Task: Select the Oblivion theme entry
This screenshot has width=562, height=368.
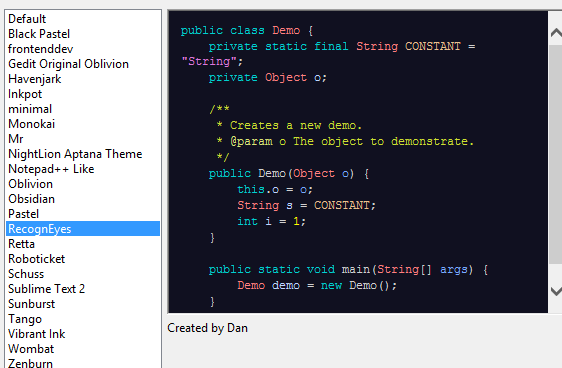Action: (x=83, y=184)
